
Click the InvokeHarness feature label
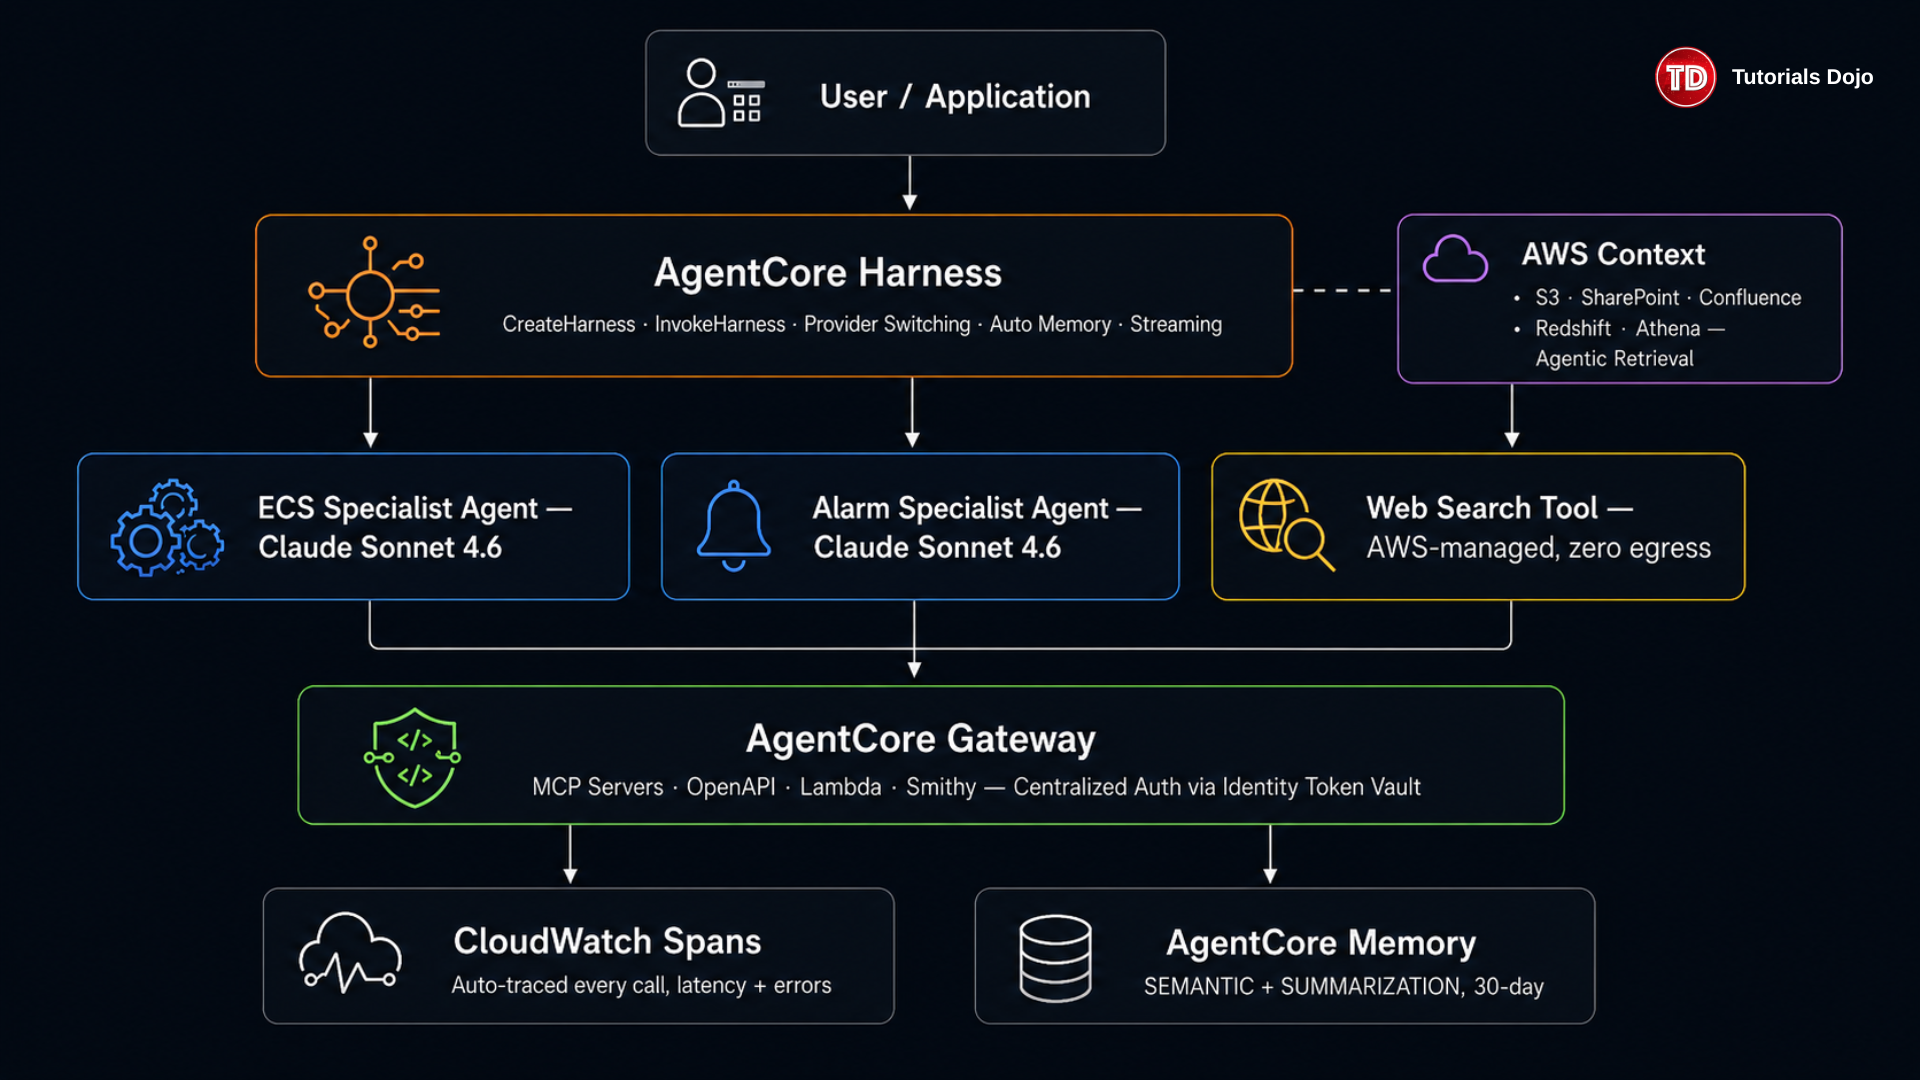tap(720, 324)
